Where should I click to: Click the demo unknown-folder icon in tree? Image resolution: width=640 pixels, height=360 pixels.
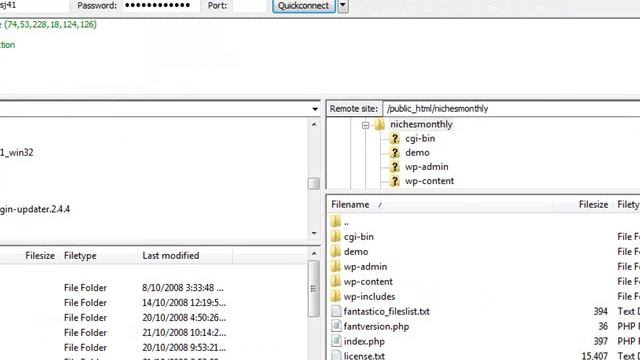tap(394, 153)
